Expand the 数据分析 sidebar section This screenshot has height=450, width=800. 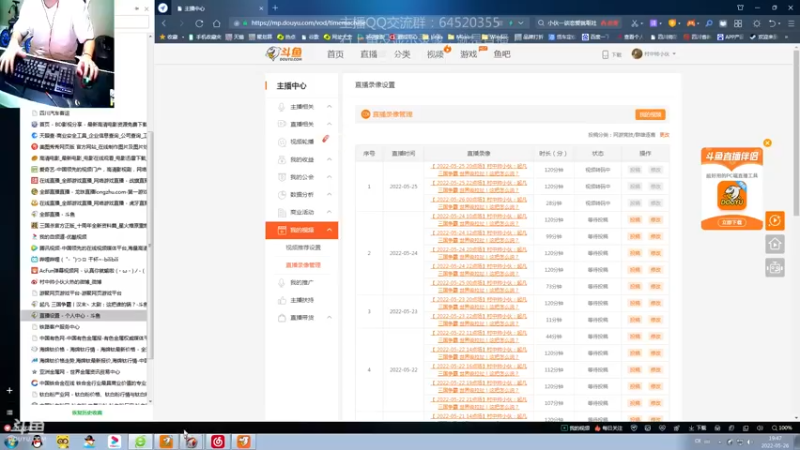(x=302, y=194)
